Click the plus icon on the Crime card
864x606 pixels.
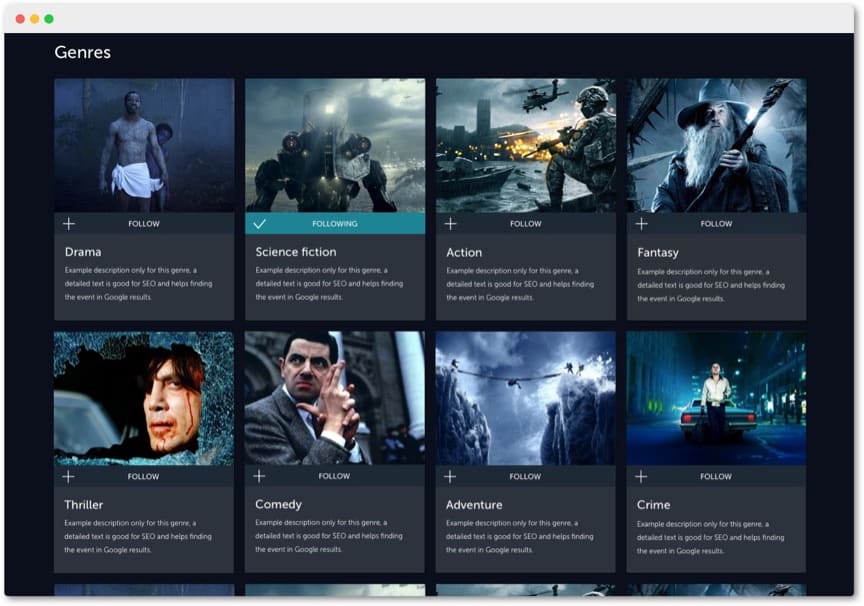click(x=641, y=477)
